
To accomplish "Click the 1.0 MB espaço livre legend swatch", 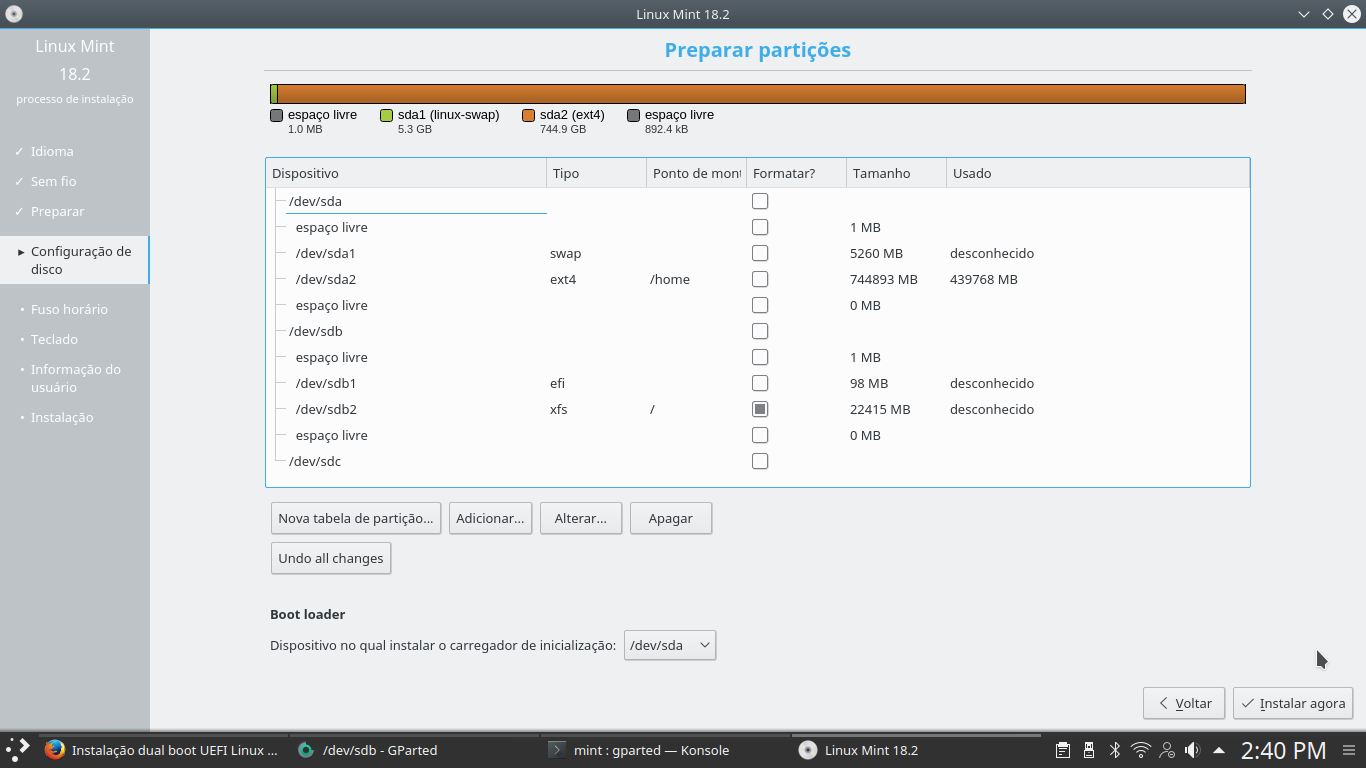I will point(277,116).
